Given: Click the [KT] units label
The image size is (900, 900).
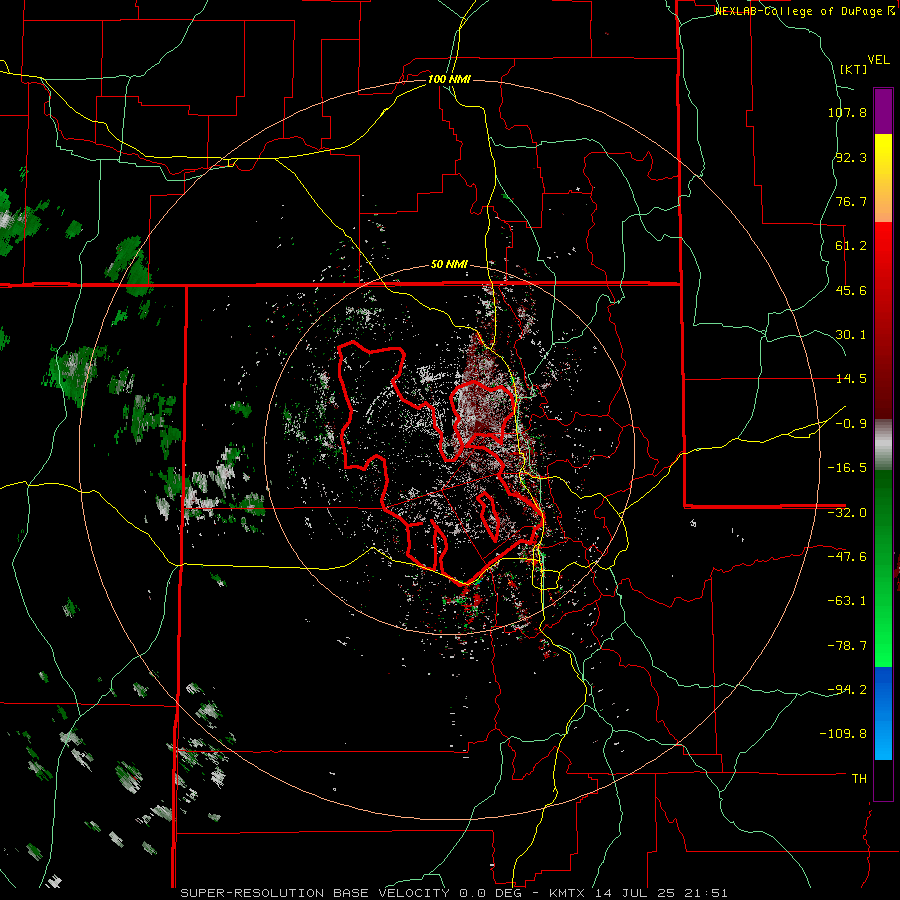Looking at the screenshot, I should tap(854, 69).
